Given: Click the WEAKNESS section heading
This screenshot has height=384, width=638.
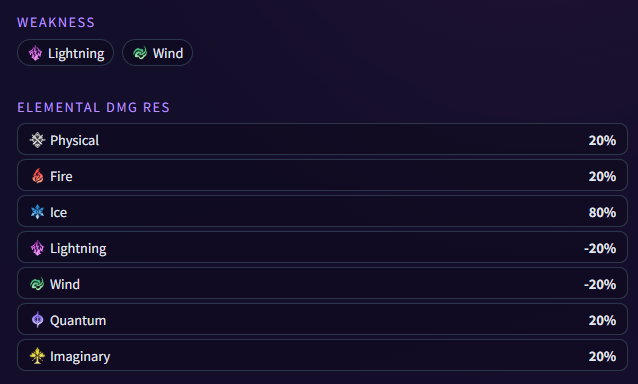Looking at the screenshot, I should point(56,22).
